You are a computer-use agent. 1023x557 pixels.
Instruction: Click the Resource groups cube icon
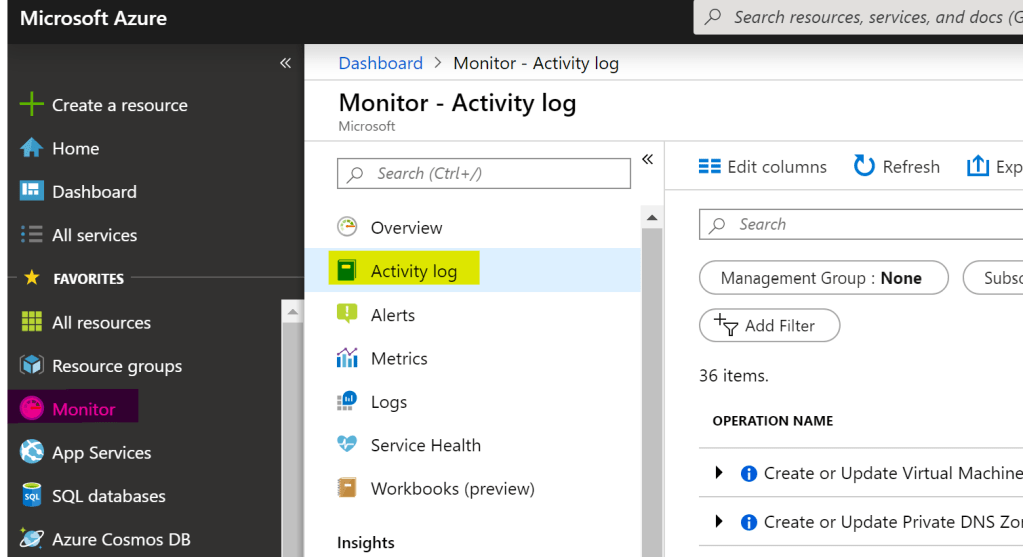(x=32, y=365)
